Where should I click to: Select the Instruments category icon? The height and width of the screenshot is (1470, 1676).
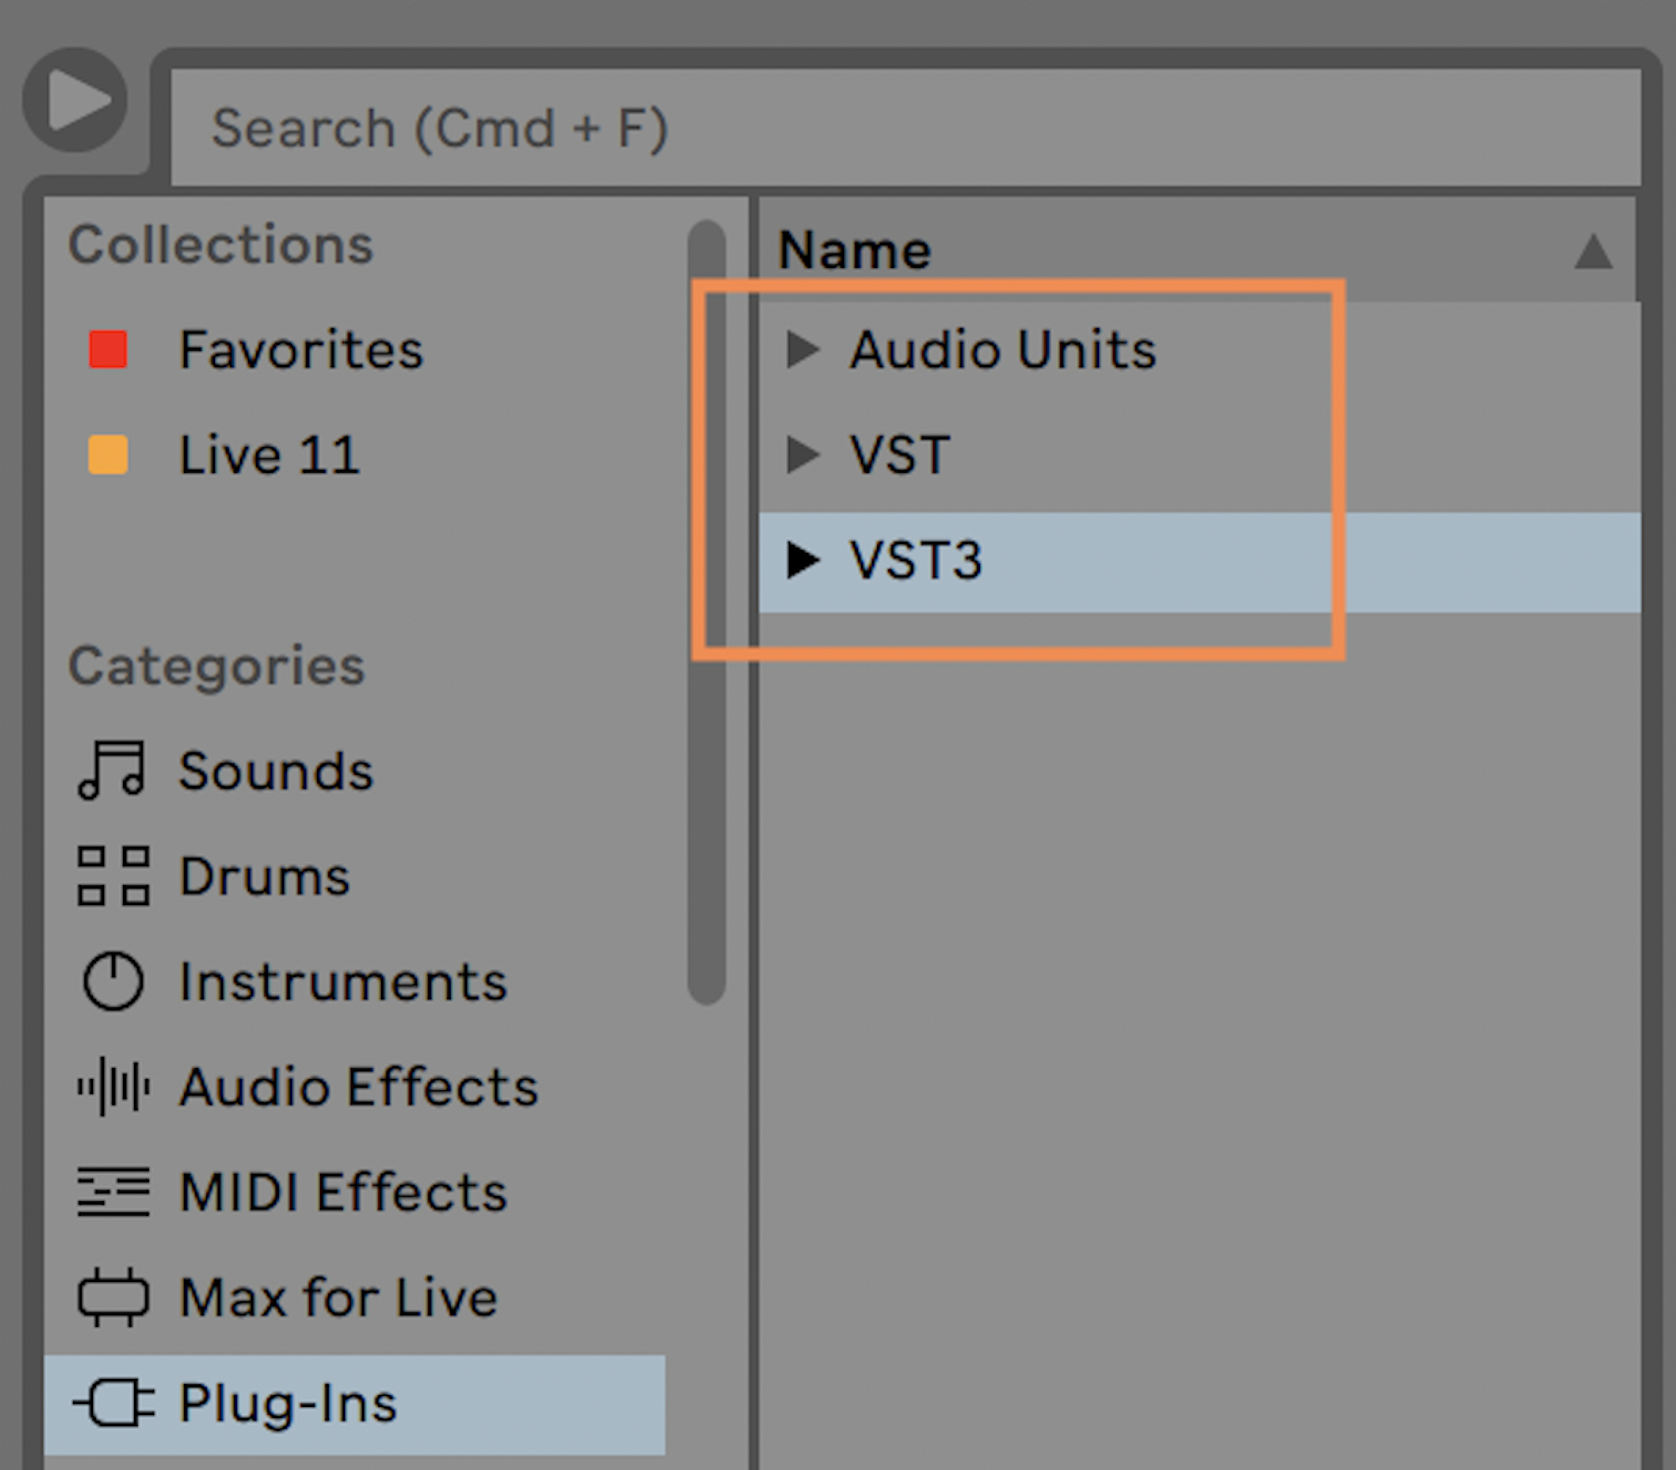tap(113, 983)
